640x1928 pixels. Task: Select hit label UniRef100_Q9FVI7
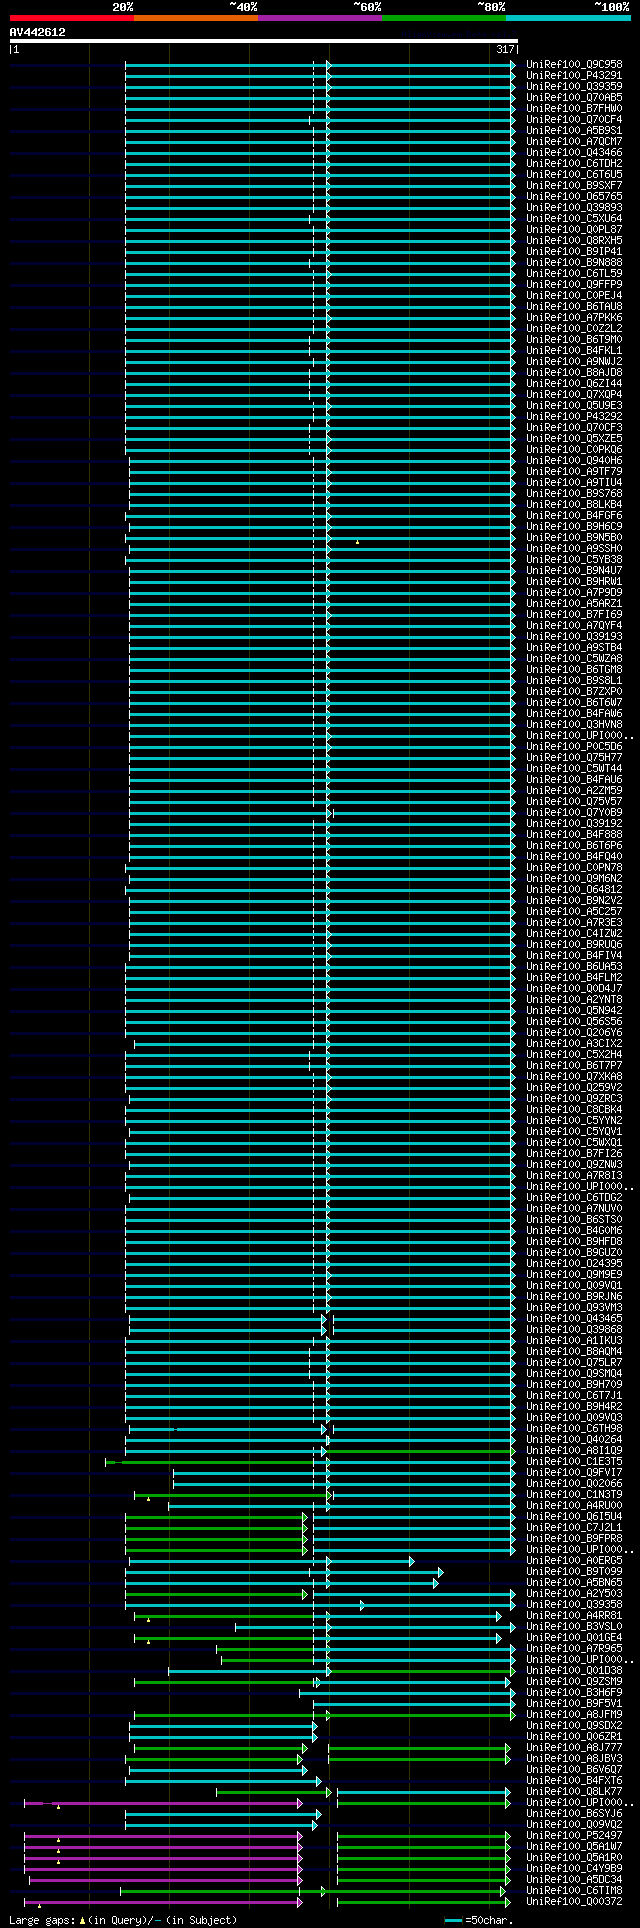tap(574, 1472)
